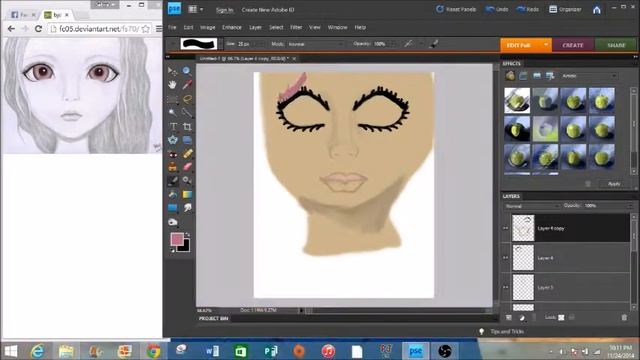Viewport: 640px width, 360px height.
Task: Open the brush preset picker dropdown
Action: click(221, 44)
